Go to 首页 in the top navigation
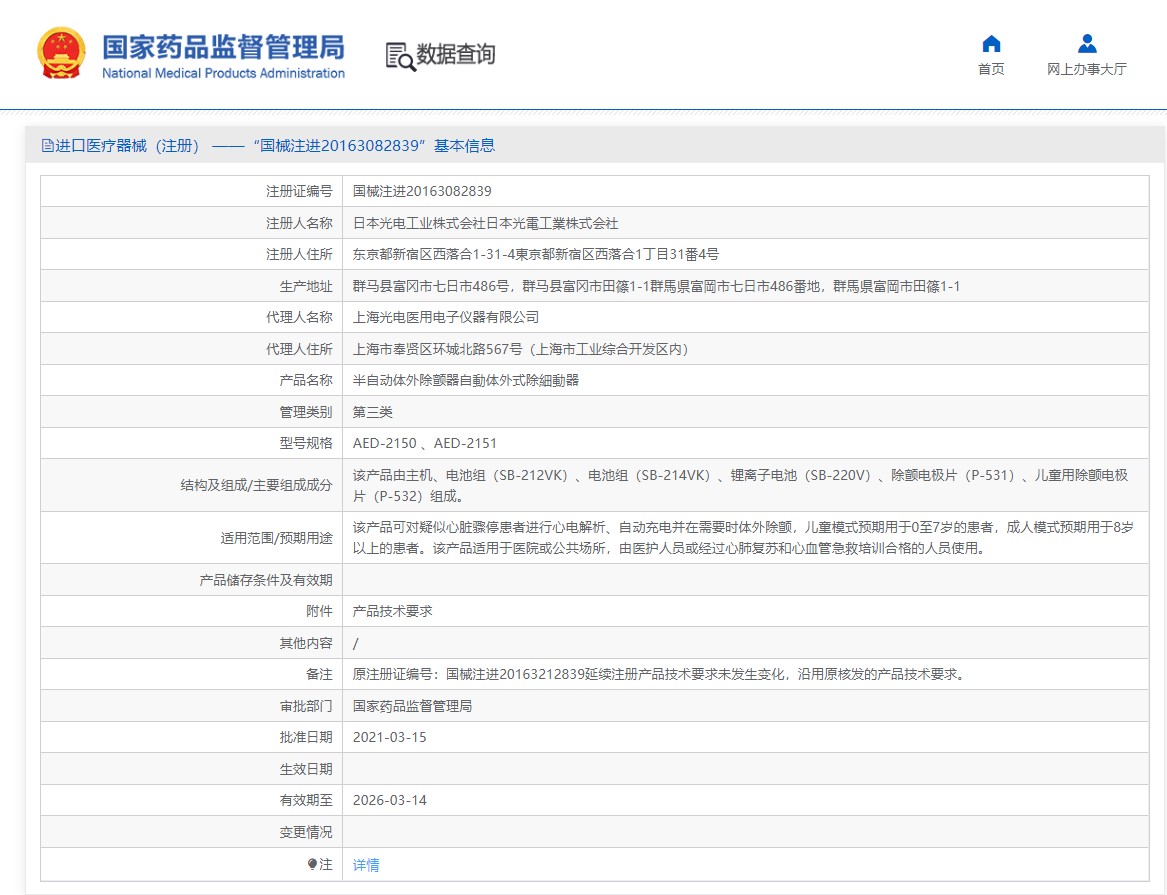 991,69
